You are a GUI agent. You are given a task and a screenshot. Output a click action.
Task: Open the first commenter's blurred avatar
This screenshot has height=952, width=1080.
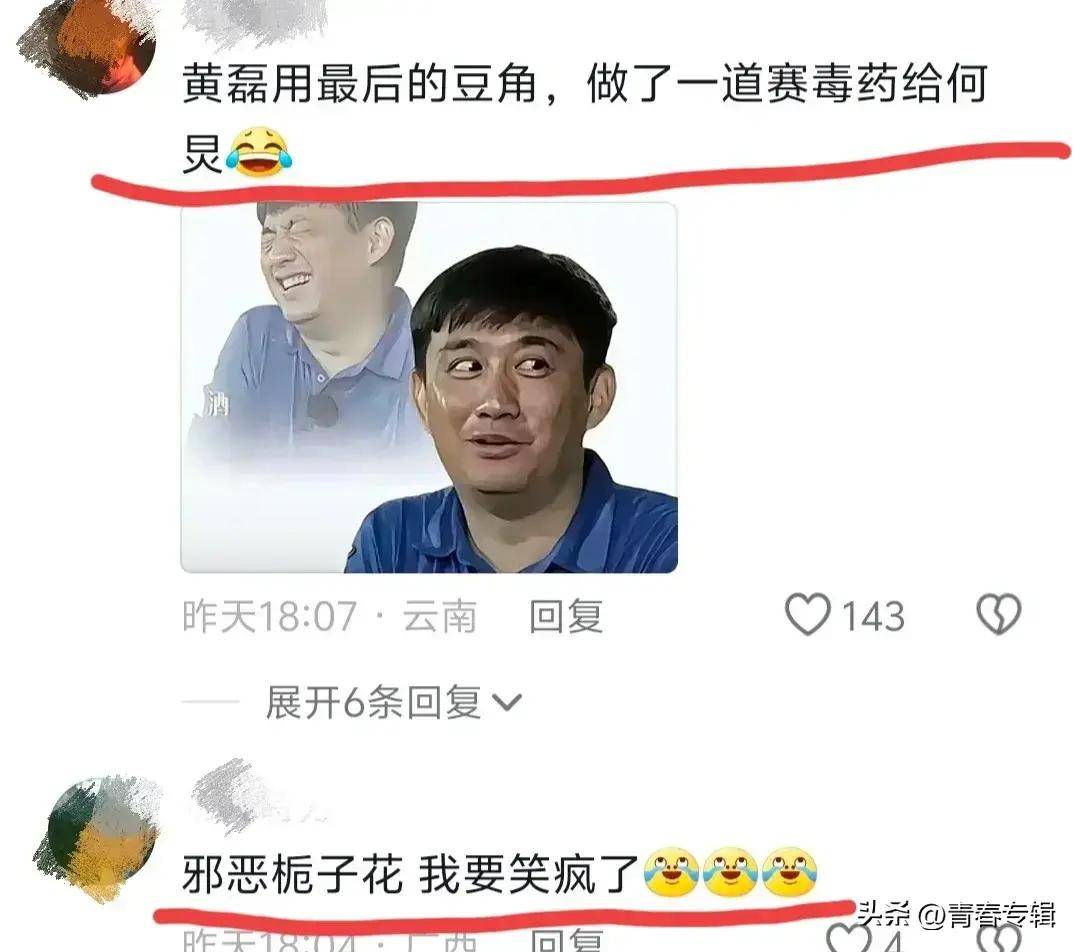pyautogui.click(x=90, y=47)
